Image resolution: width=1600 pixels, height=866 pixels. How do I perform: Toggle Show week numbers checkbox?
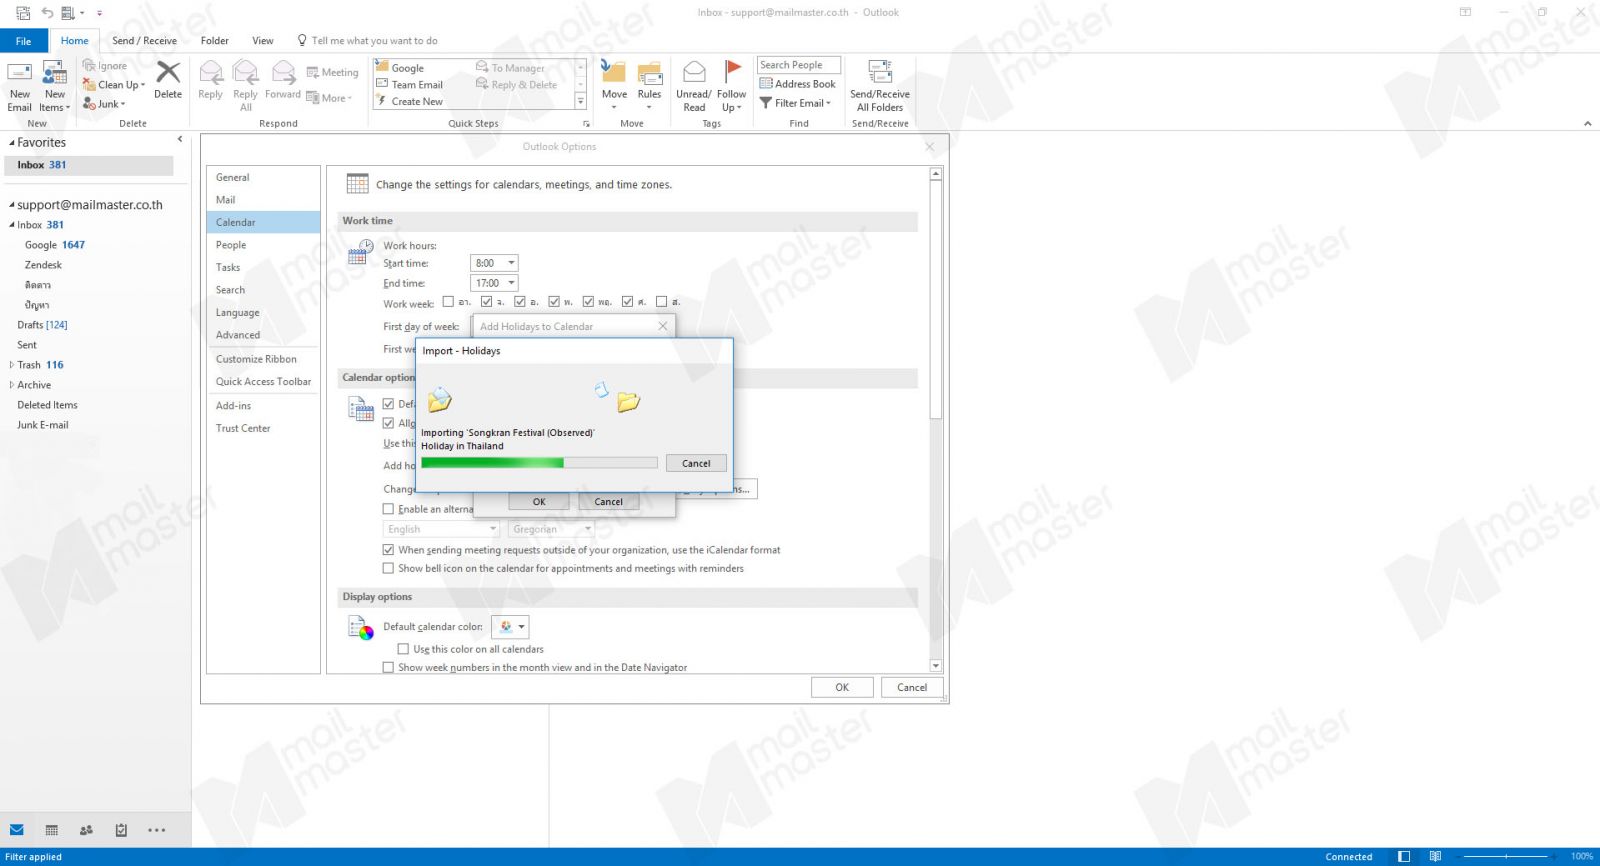(388, 667)
